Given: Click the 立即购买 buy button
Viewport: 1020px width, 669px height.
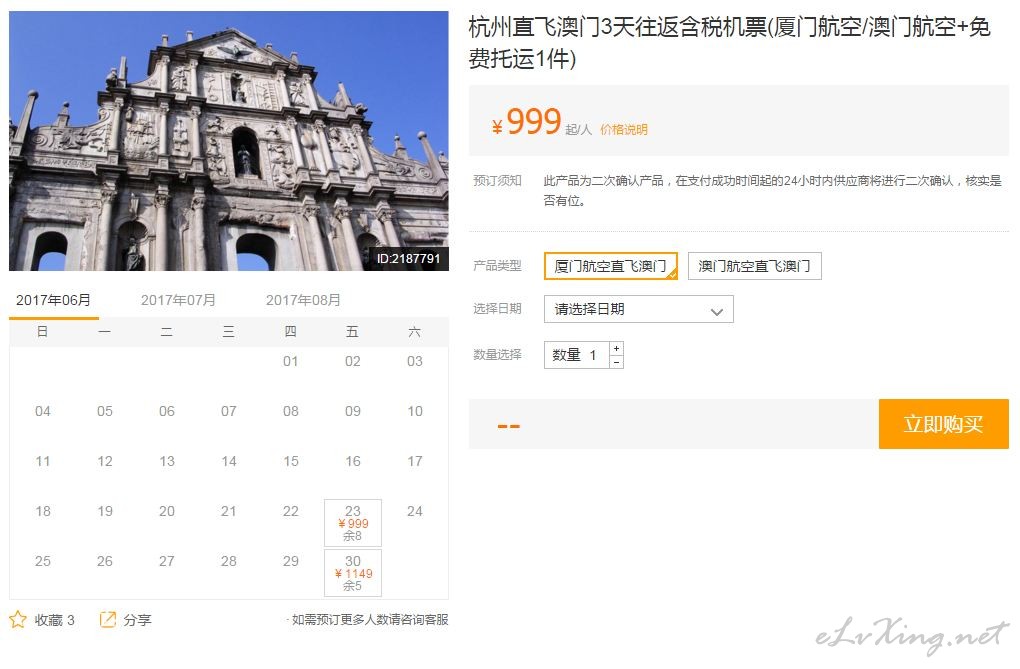Looking at the screenshot, I should click(x=943, y=424).
